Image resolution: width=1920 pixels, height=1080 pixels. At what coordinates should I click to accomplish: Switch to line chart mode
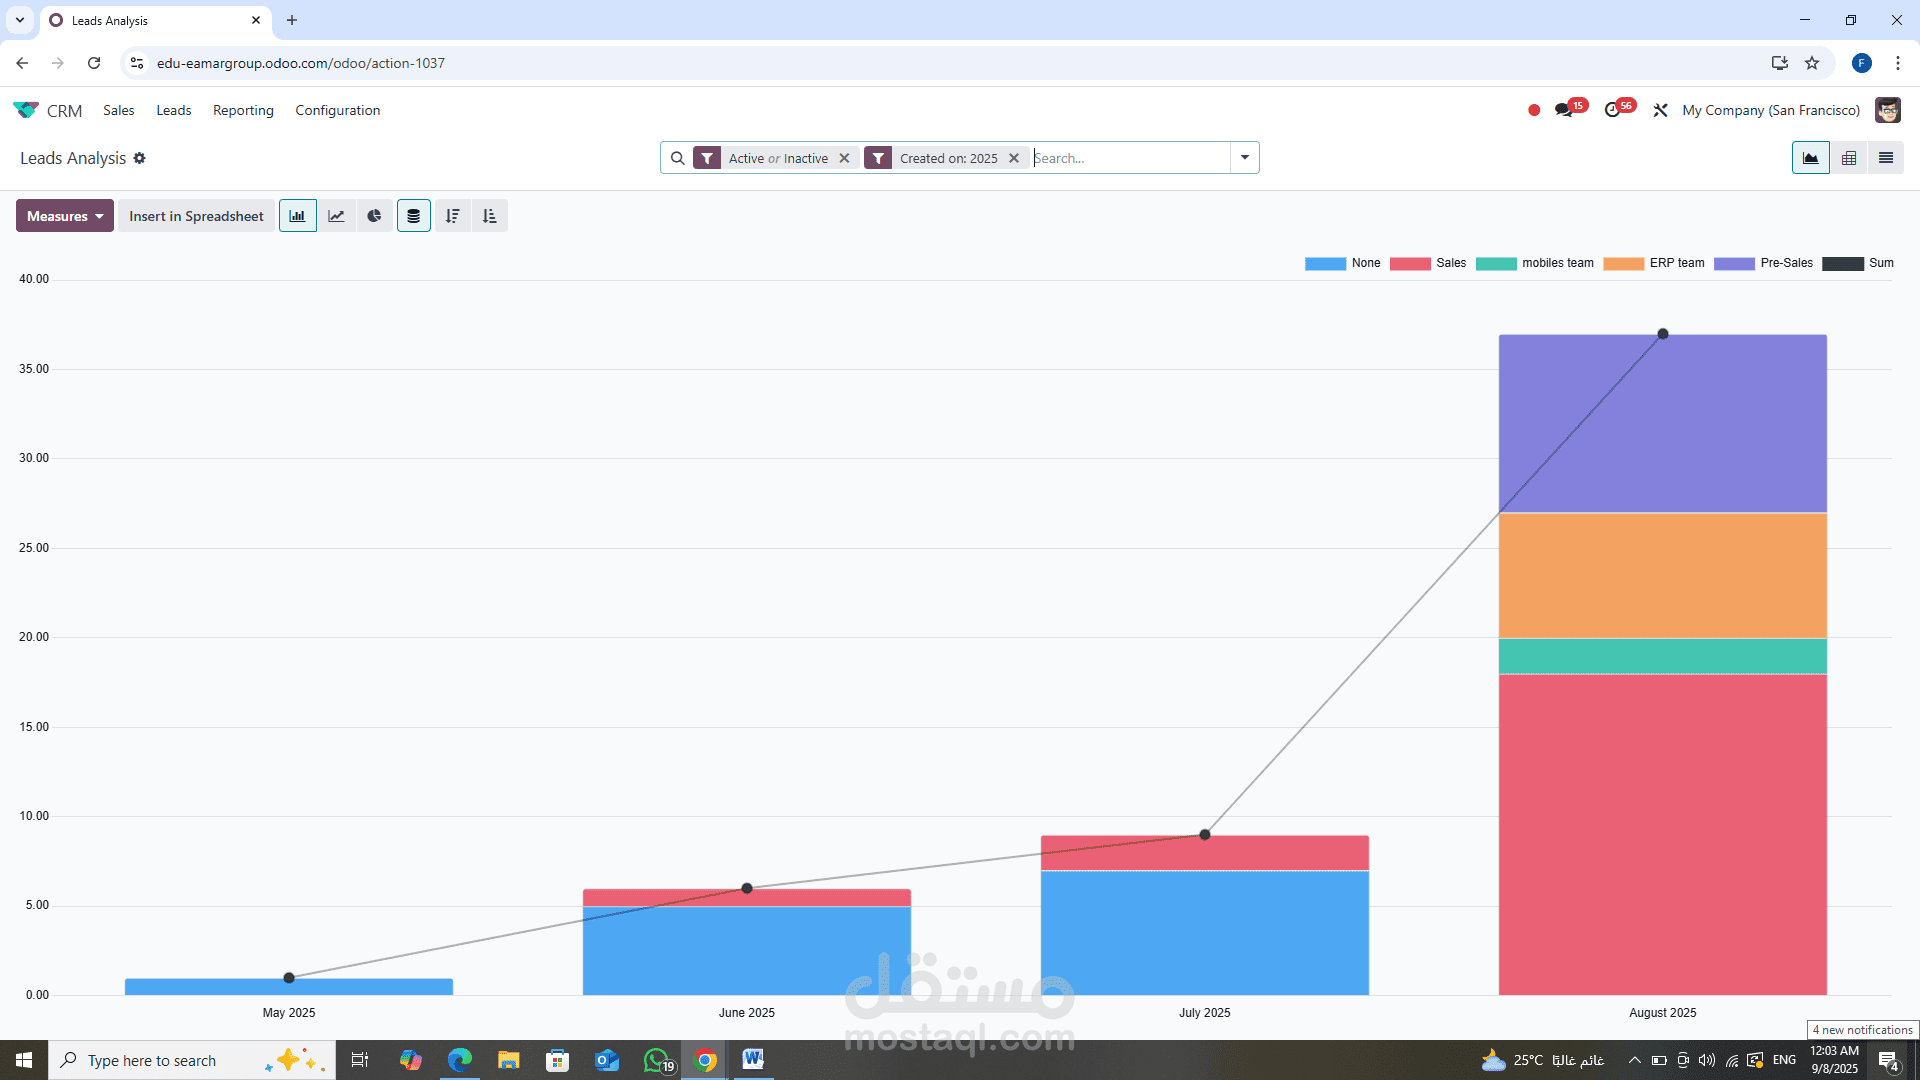[x=336, y=216]
